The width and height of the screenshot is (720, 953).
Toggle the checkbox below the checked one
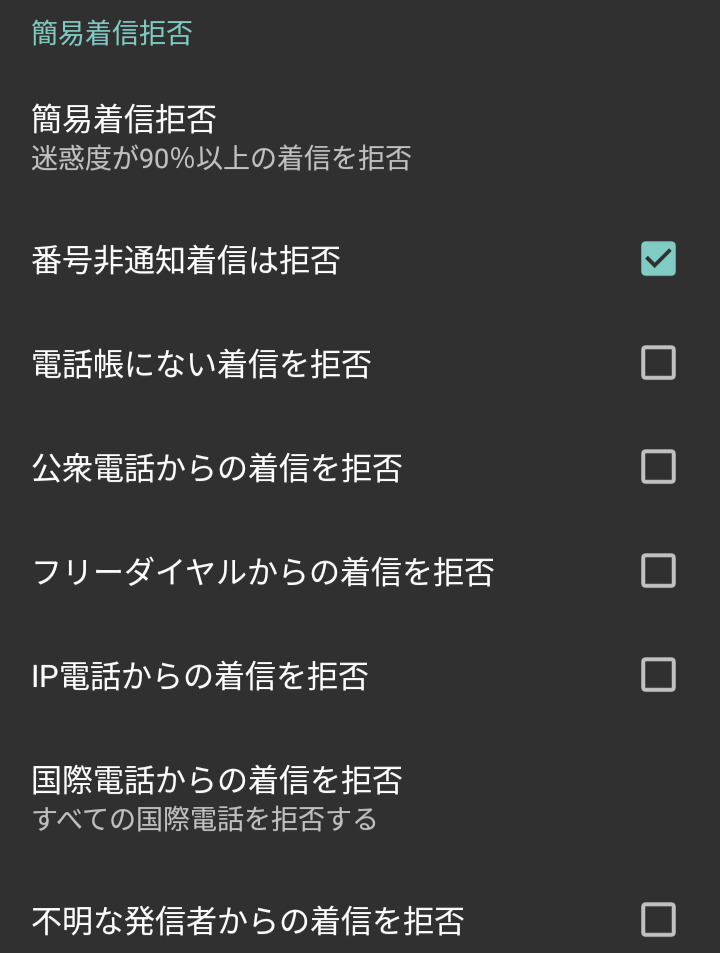pyautogui.click(x=658, y=363)
